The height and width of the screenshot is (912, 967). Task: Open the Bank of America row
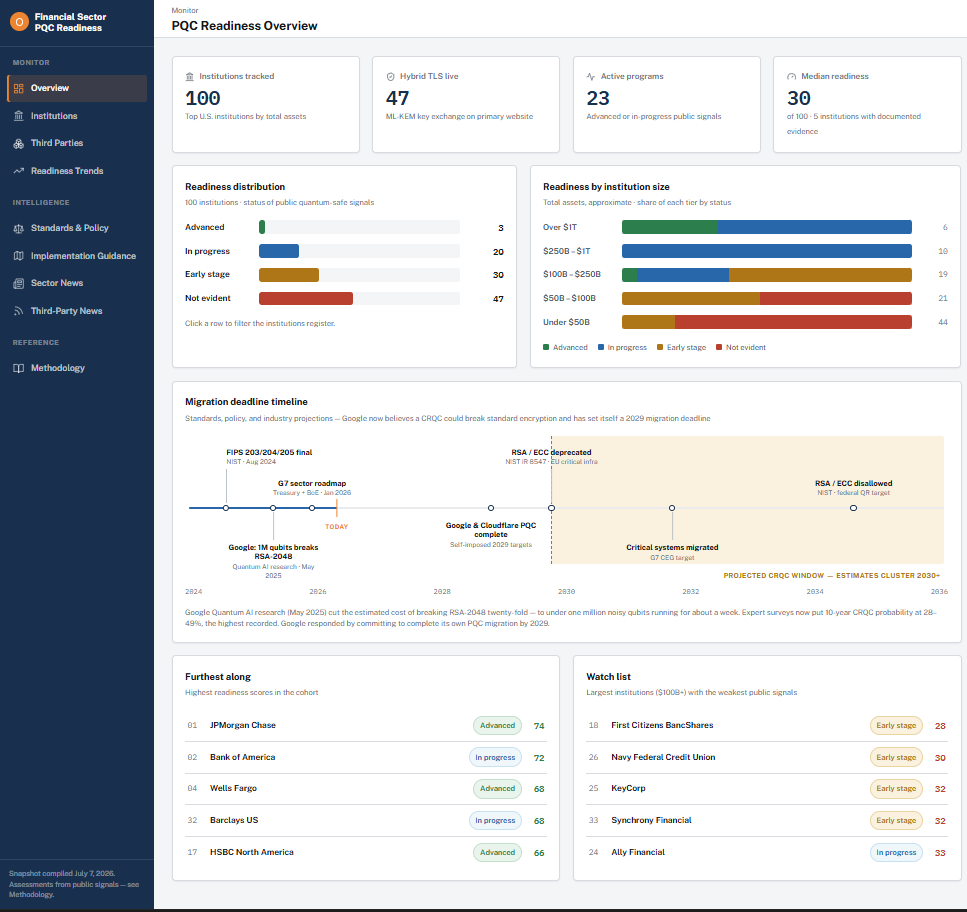coord(366,757)
